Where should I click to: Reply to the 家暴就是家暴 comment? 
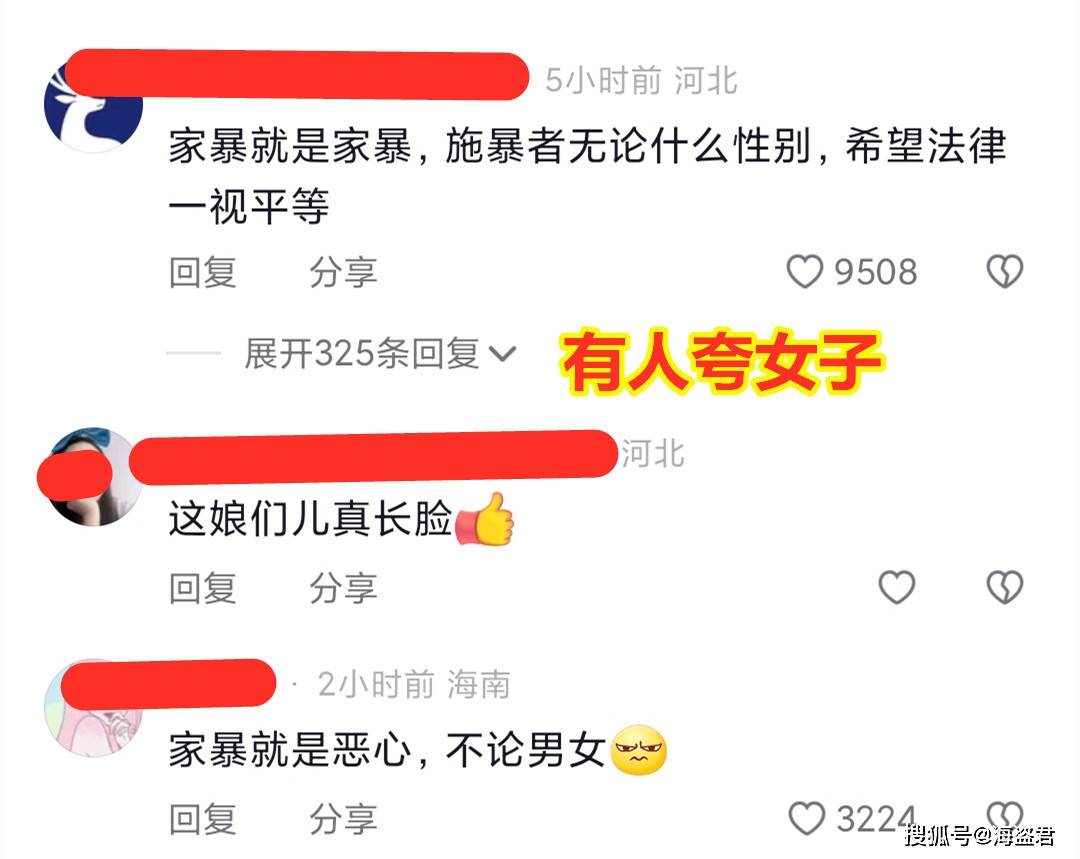point(203,272)
